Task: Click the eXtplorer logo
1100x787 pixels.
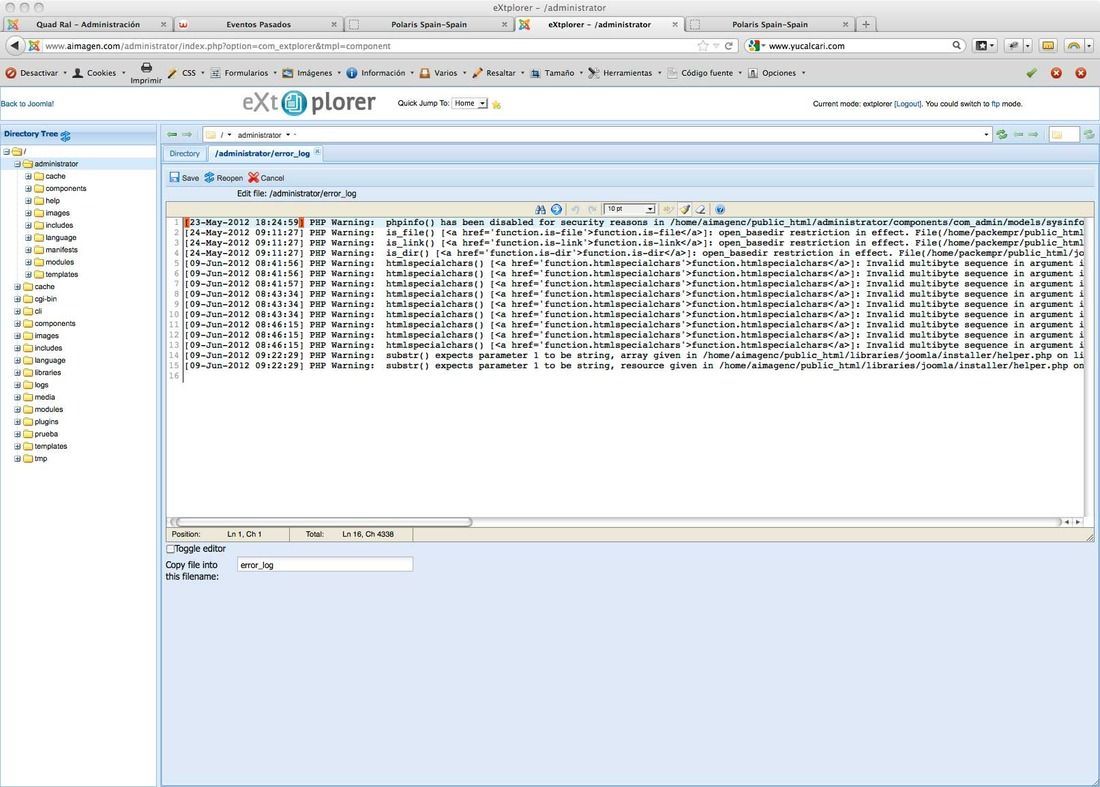Action: 309,103
